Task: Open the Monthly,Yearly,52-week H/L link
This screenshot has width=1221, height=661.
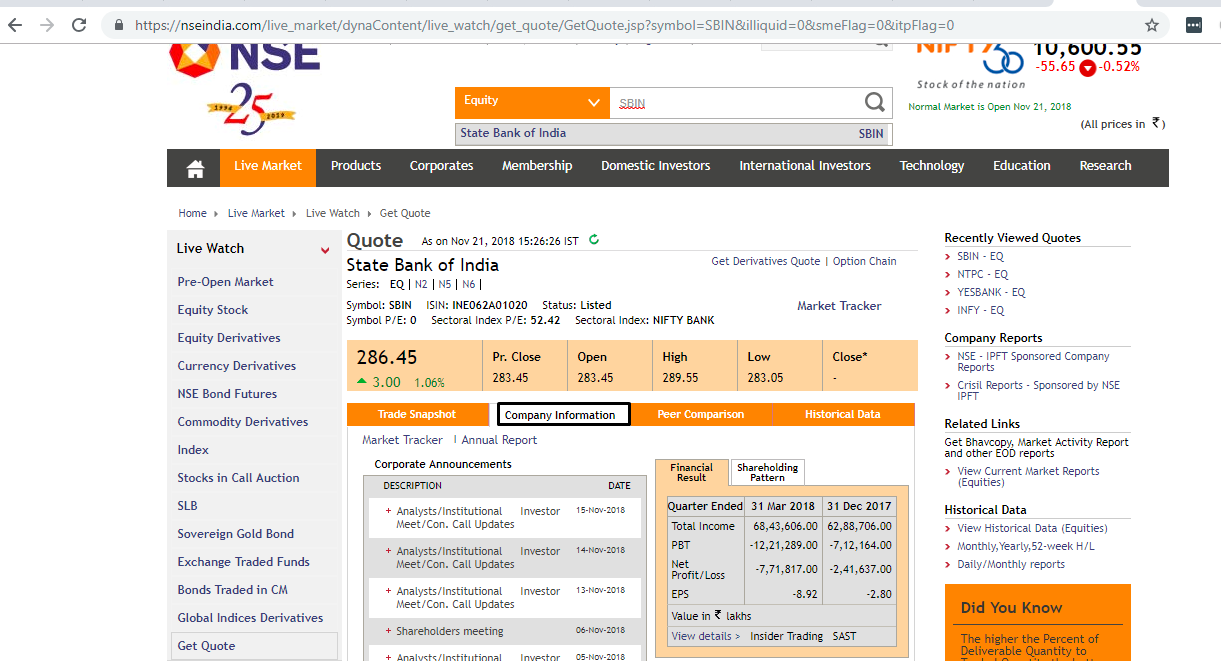Action: point(1025,546)
